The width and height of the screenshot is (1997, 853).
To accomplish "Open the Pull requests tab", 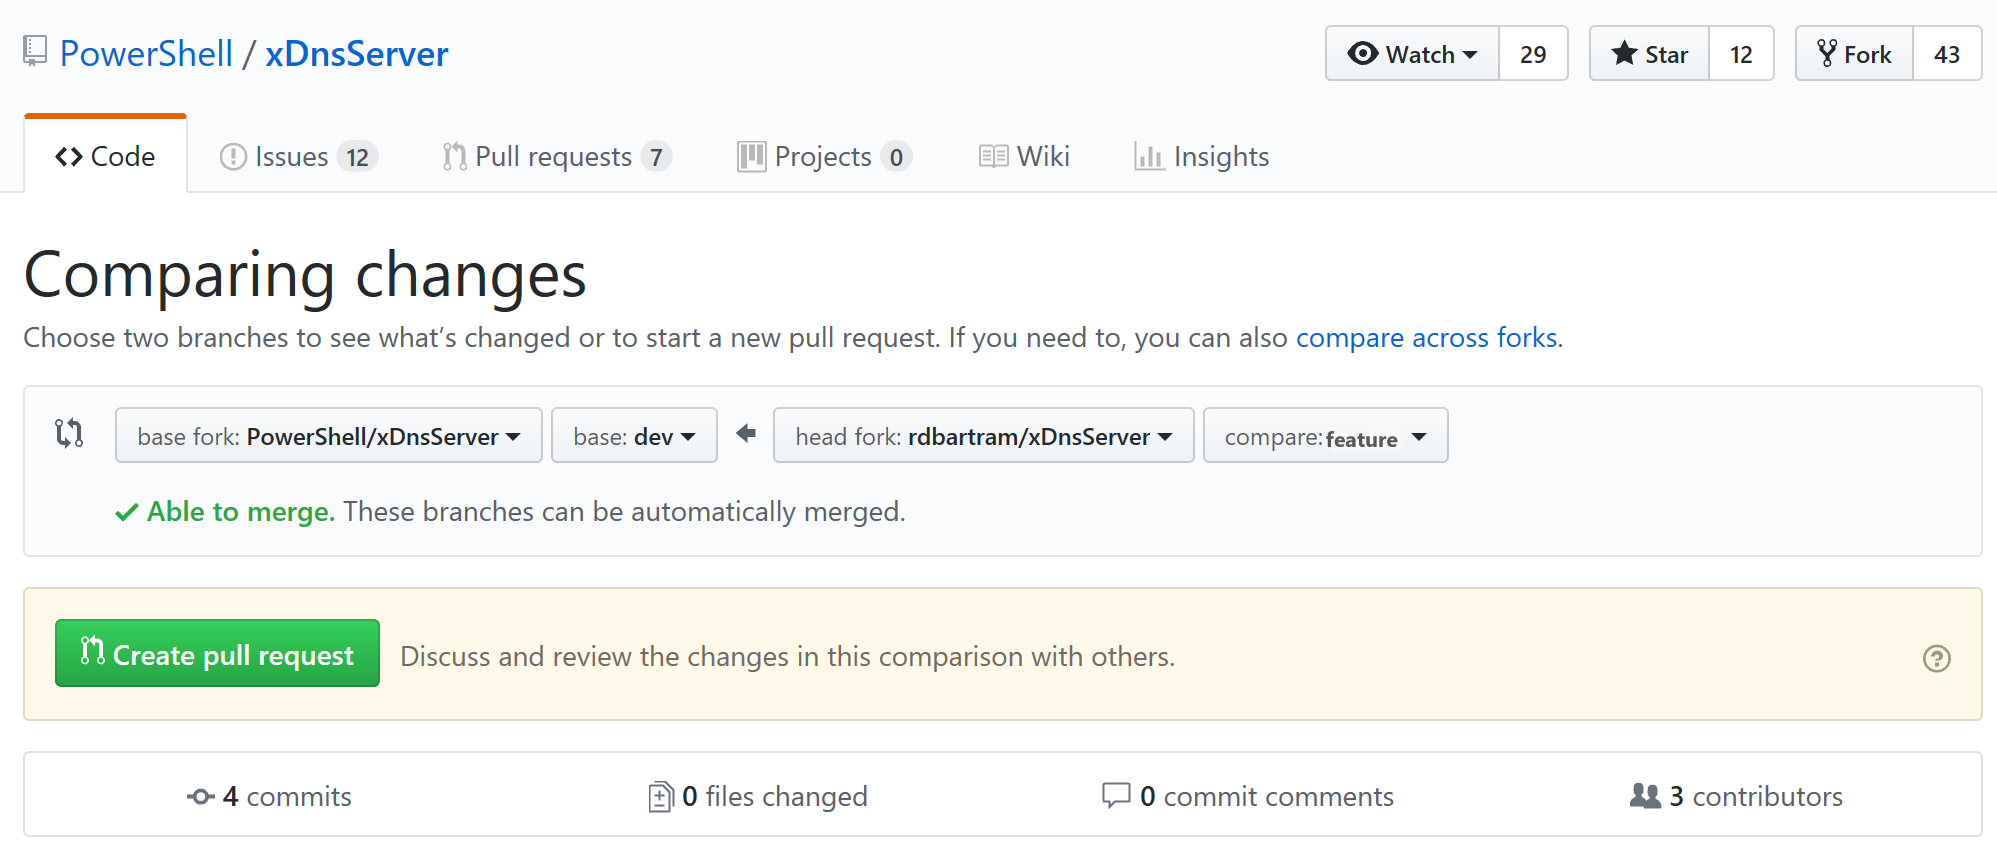I will (556, 157).
